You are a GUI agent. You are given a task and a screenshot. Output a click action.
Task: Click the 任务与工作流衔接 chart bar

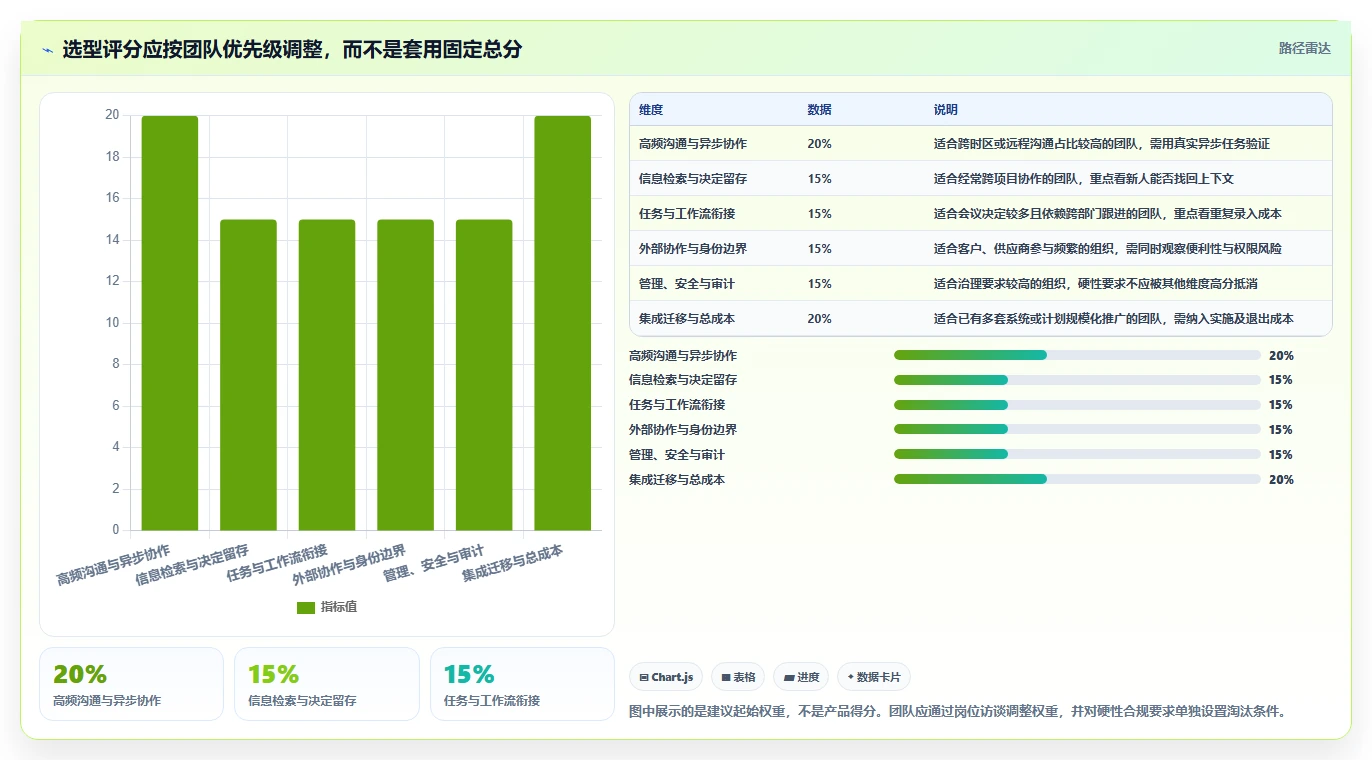(327, 375)
